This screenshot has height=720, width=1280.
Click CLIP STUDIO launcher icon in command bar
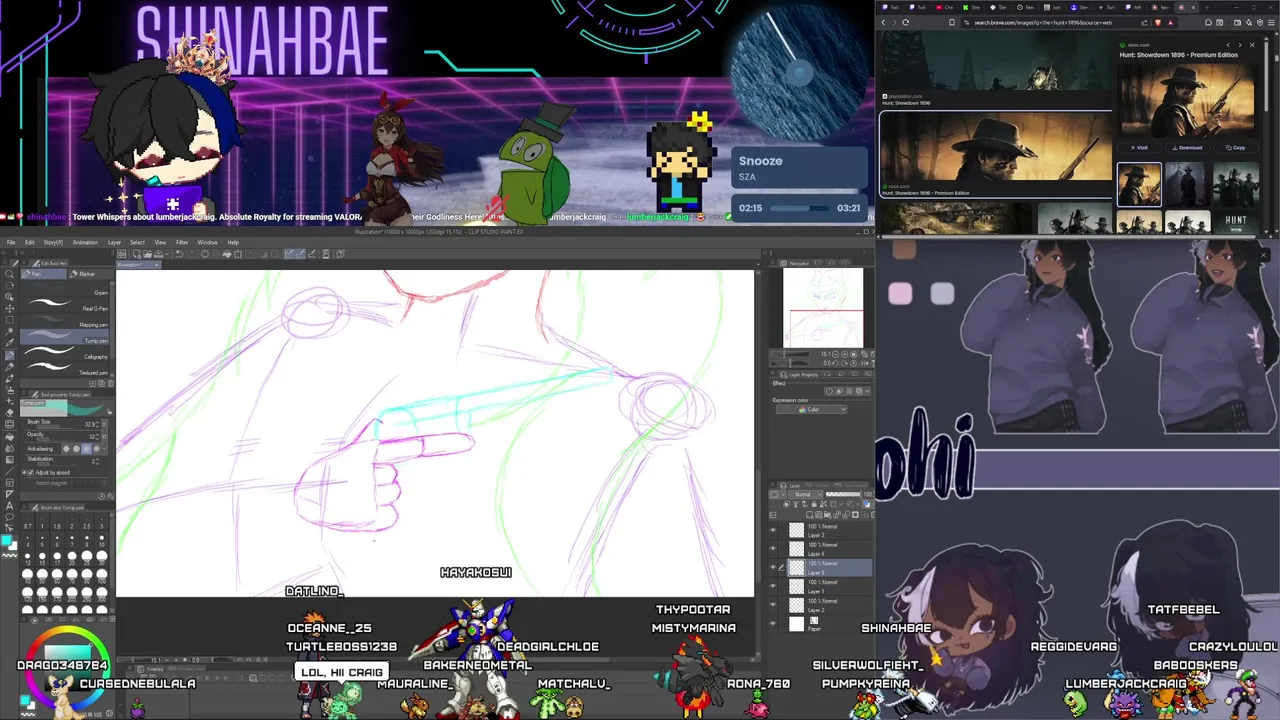point(121,254)
